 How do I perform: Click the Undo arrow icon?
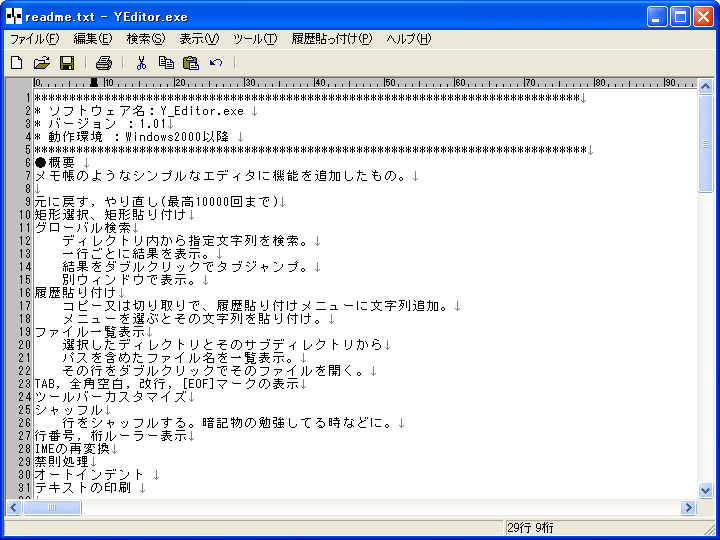pos(216,62)
